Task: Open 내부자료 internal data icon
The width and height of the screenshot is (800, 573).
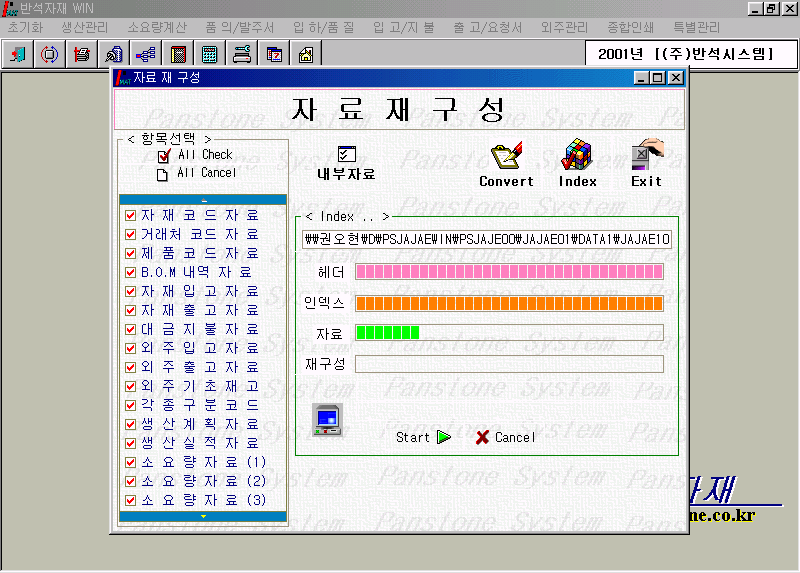Action: (x=346, y=155)
